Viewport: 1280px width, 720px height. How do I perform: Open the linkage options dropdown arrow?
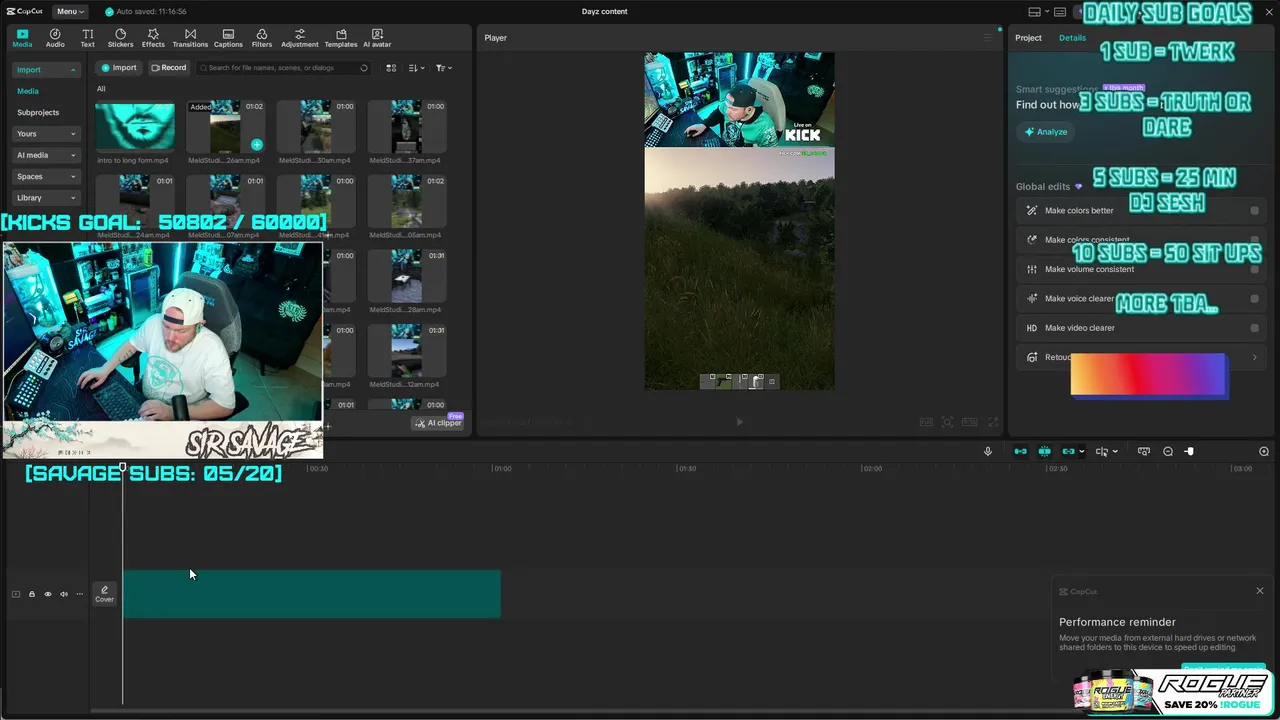(x=1081, y=452)
